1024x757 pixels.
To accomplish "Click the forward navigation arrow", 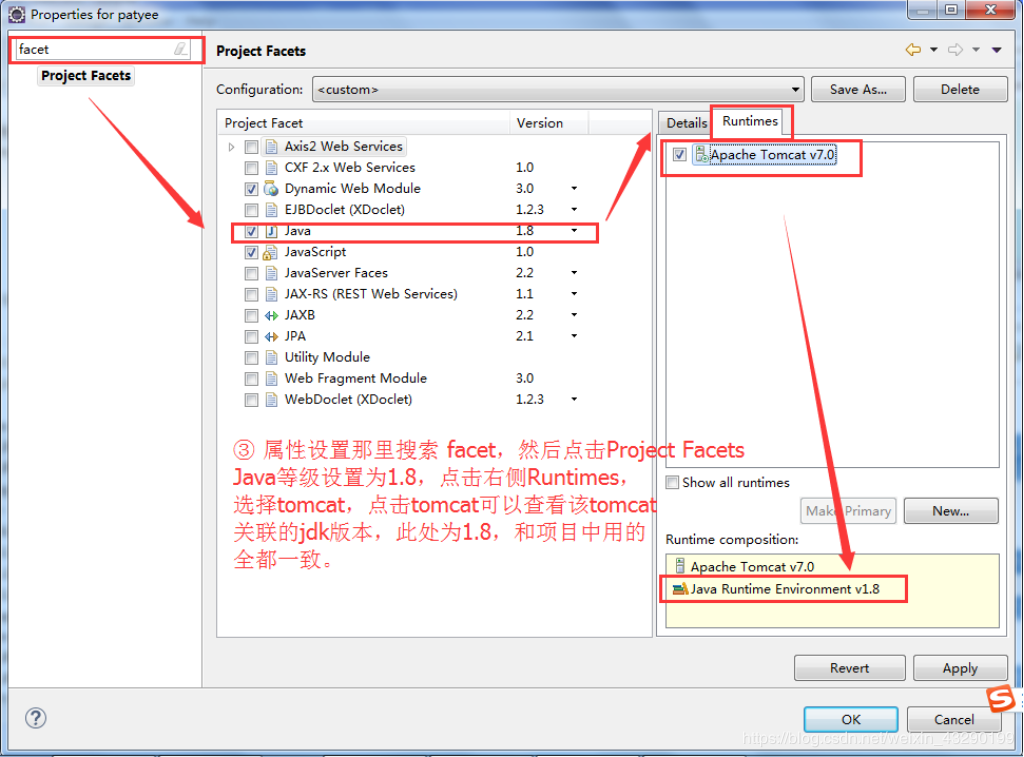I will coord(955,50).
